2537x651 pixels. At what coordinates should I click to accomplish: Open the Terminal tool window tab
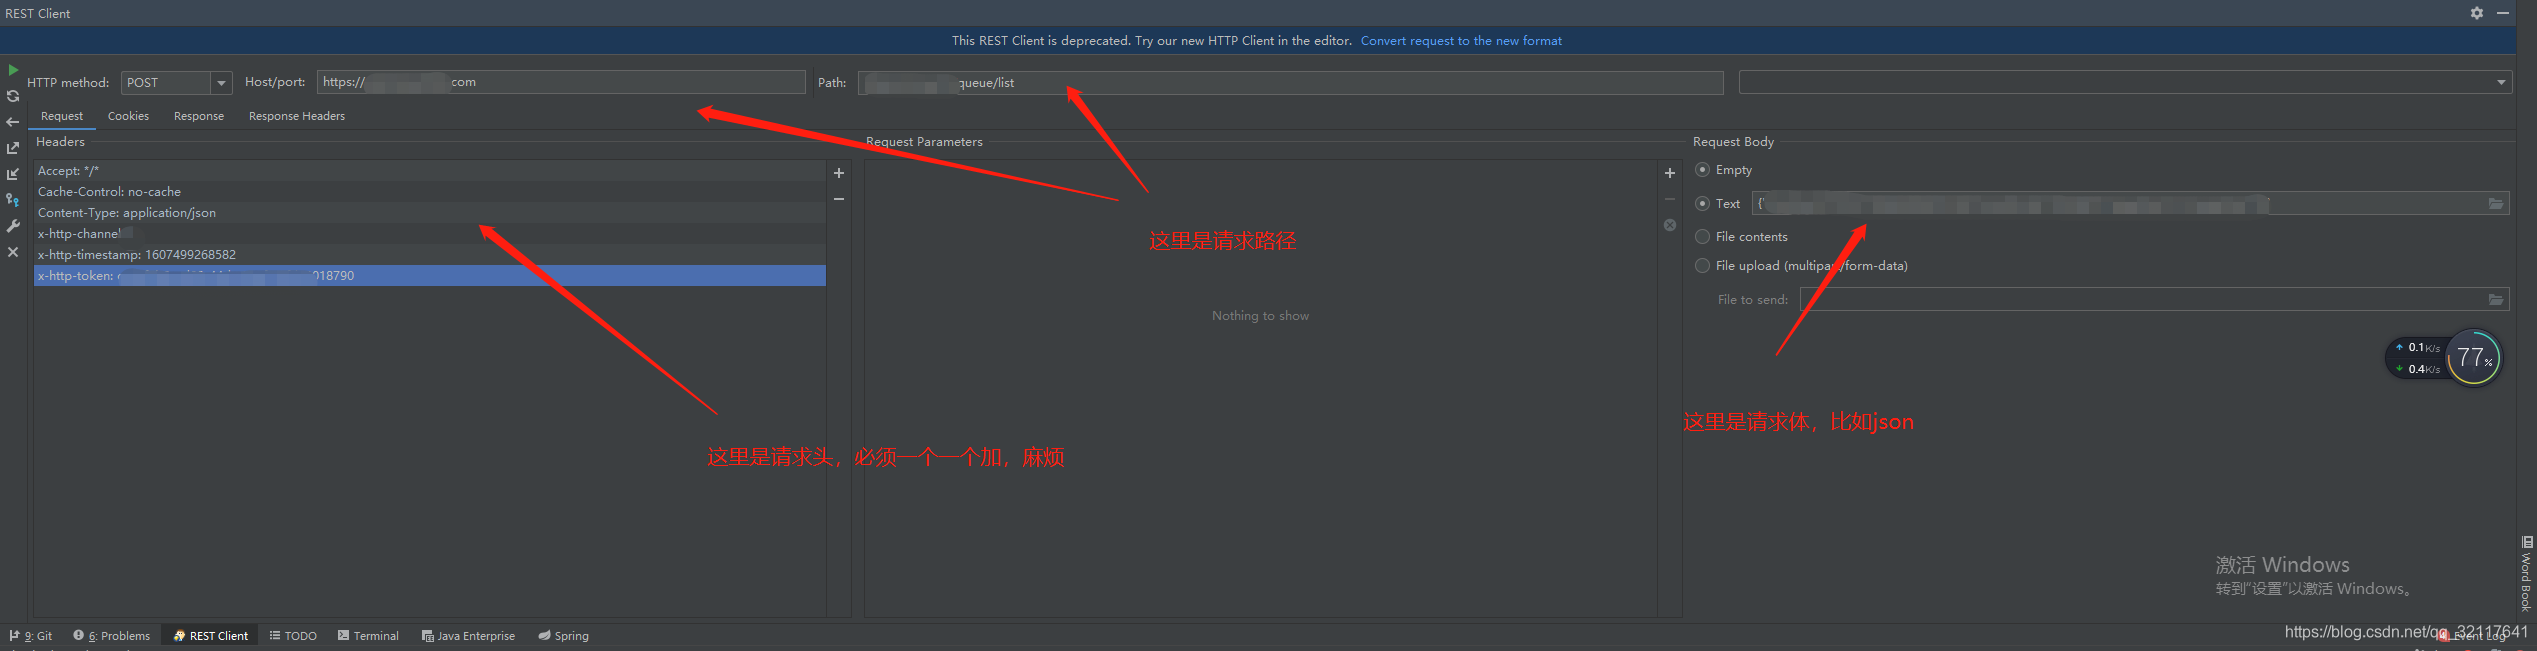[368, 636]
